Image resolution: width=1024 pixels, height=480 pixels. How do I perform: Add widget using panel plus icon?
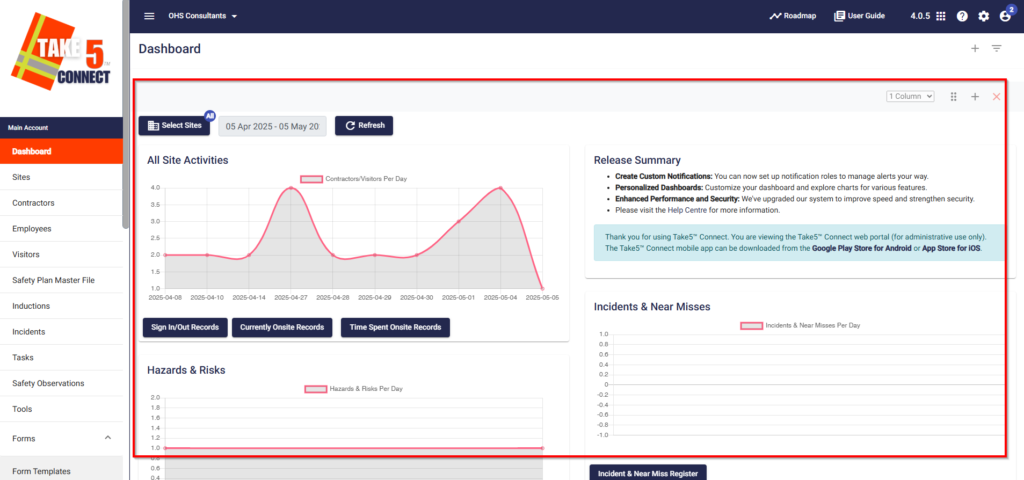click(974, 97)
